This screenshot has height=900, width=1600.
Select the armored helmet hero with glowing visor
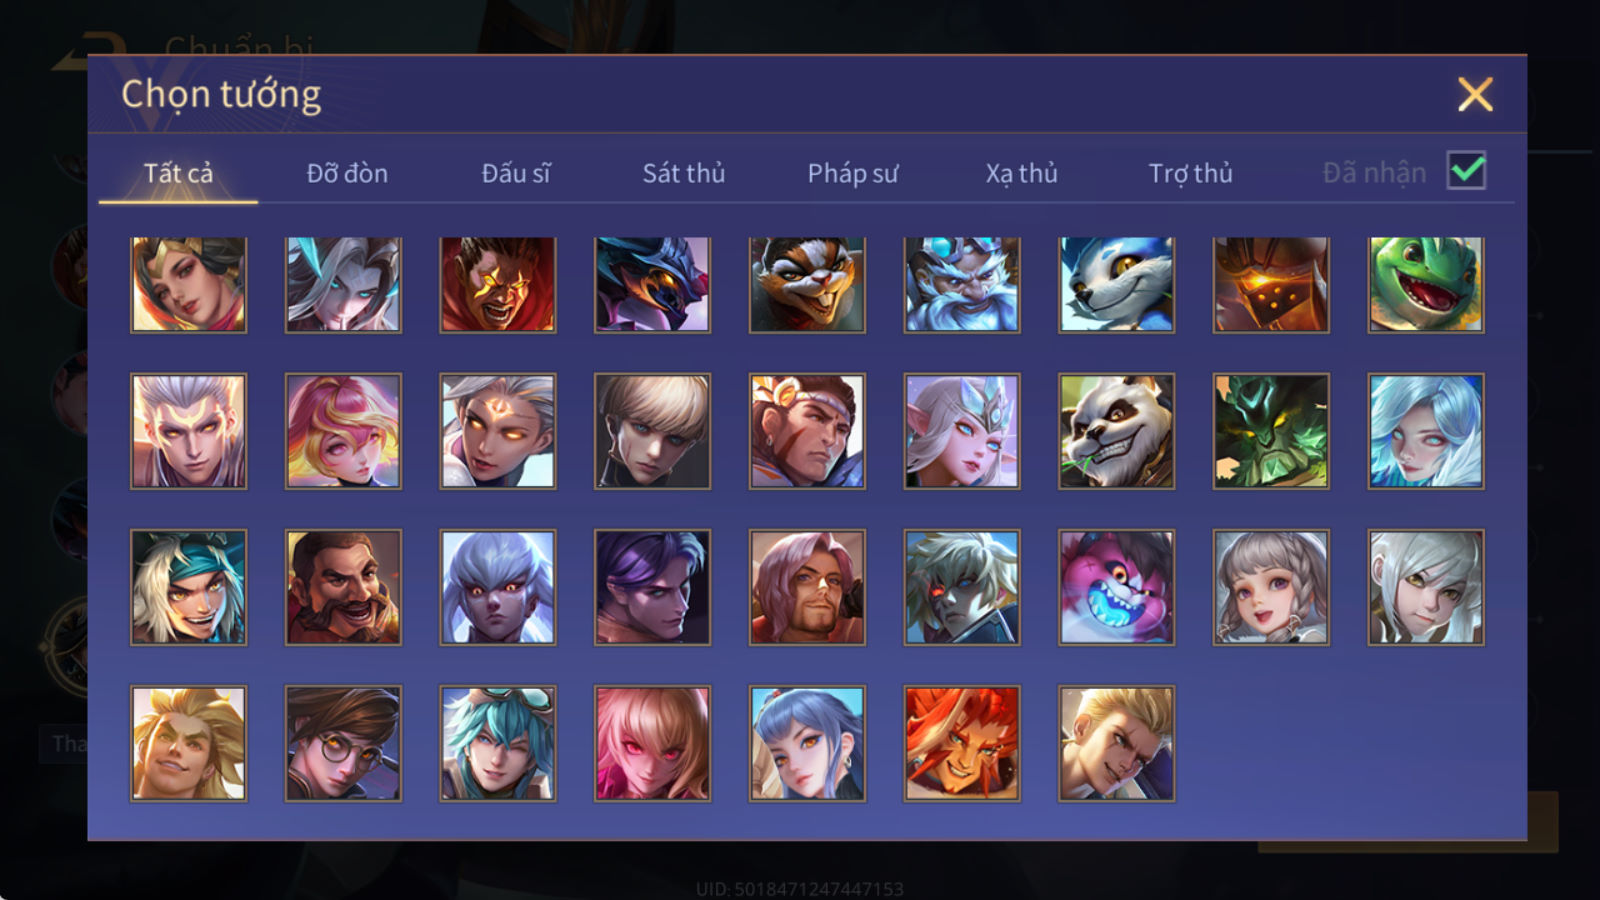pos(1271,284)
